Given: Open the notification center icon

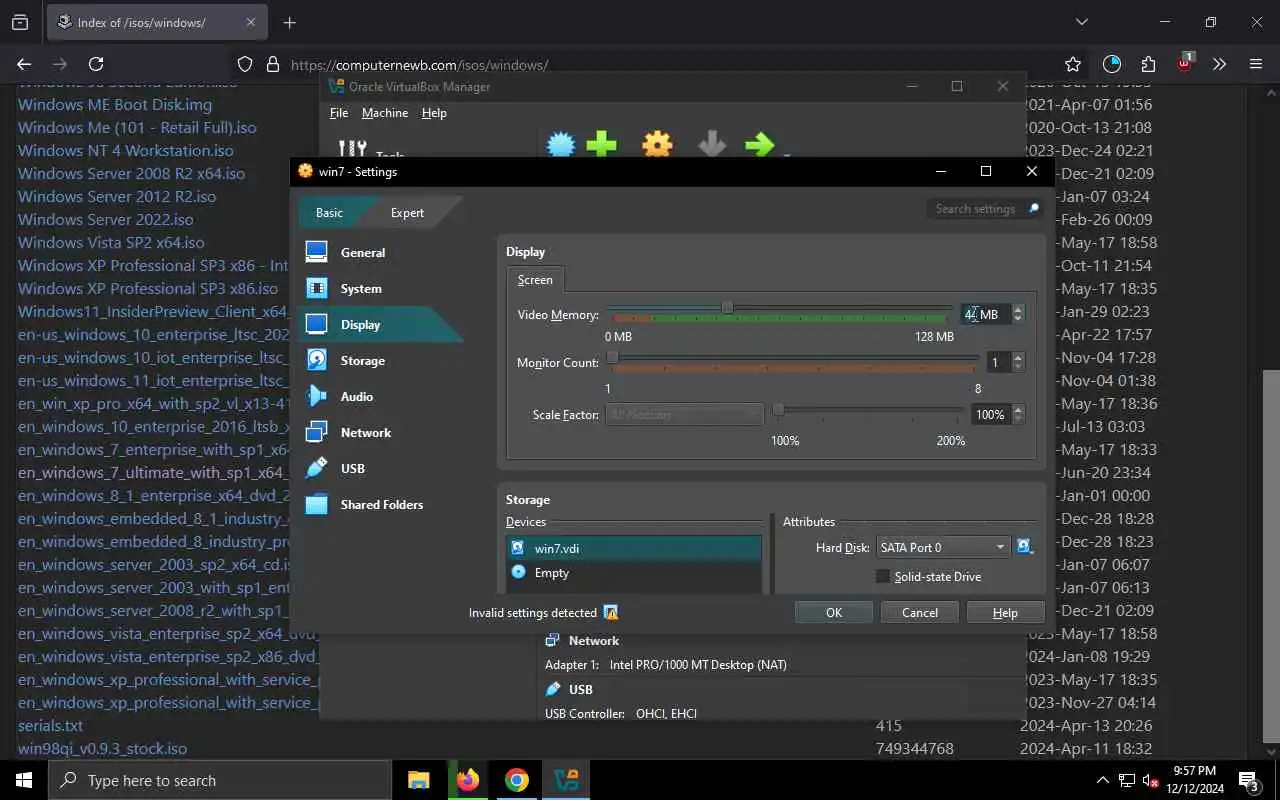Looking at the screenshot, I should point(1248,780).
